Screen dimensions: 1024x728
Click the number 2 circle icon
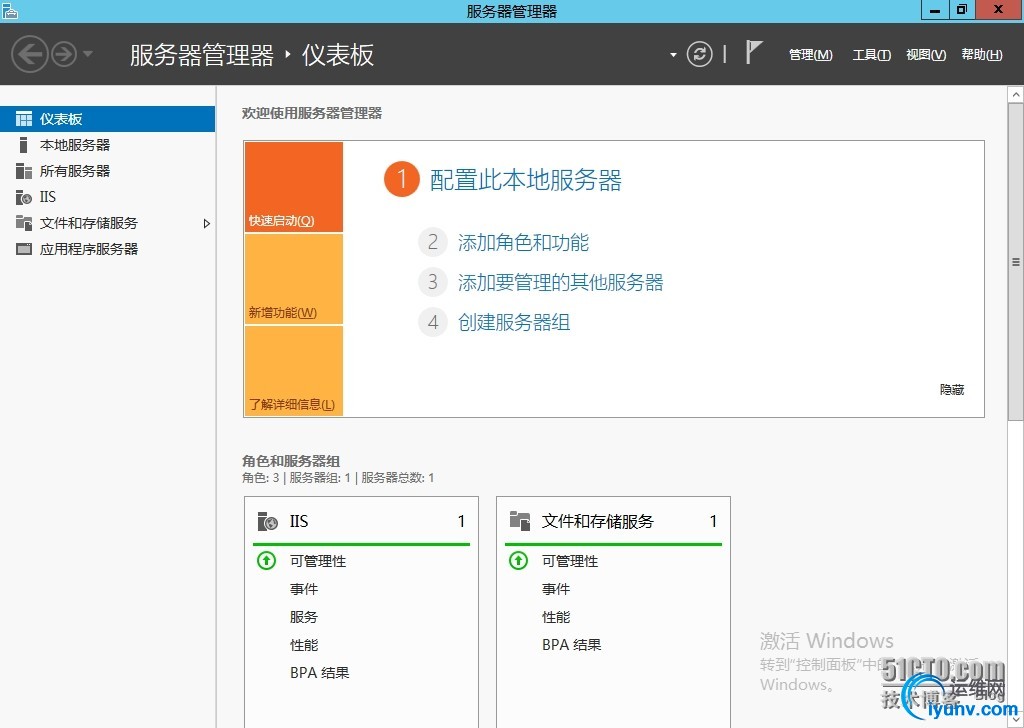432,242
